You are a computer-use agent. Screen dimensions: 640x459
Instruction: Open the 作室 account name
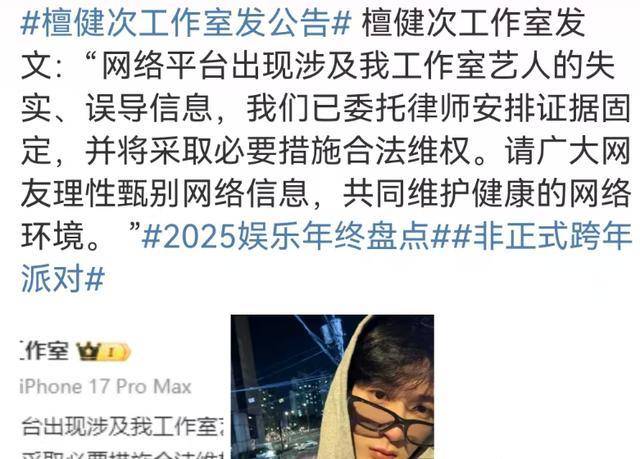[44, 351]
